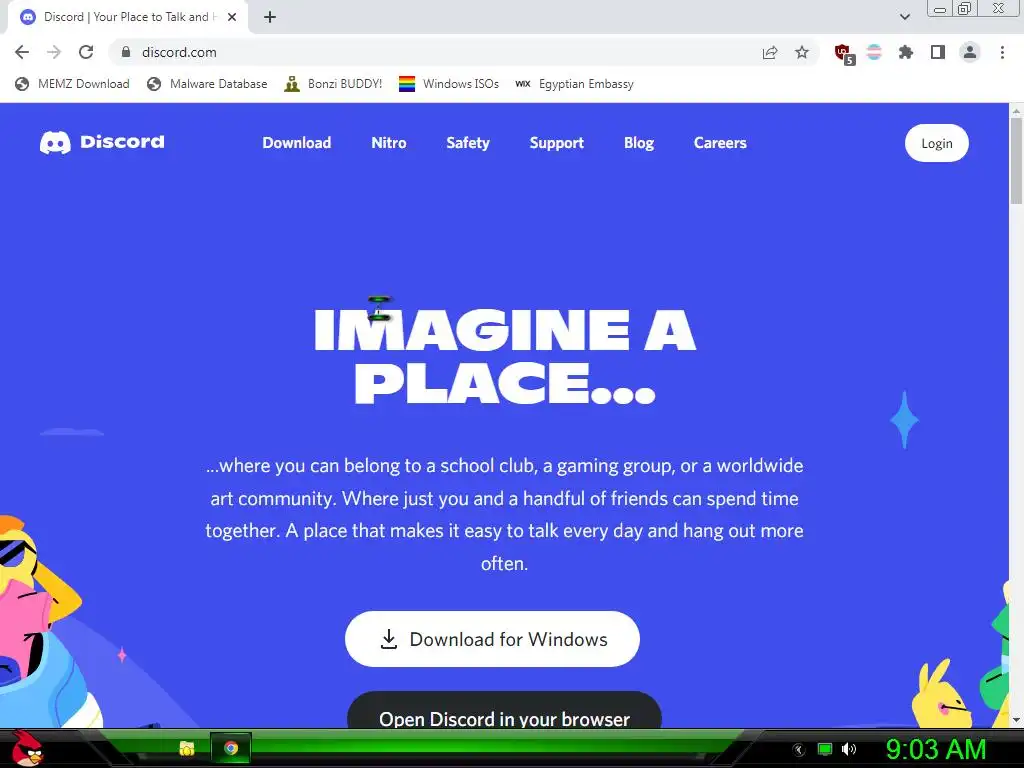The height and width of the screenshot is (768, 1024).
Task: Open a new browser tab
Action: click(x=270, y=17)
